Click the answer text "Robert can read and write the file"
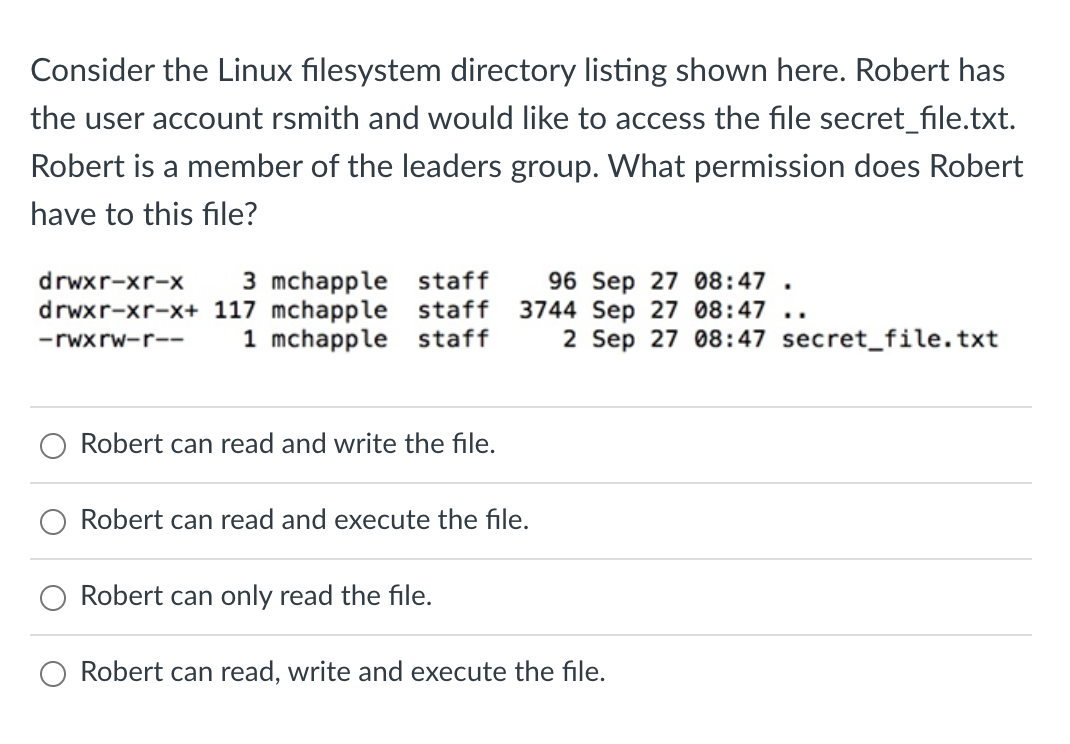The width and height of the screenshot is (1070, 744). coord(287,444)
